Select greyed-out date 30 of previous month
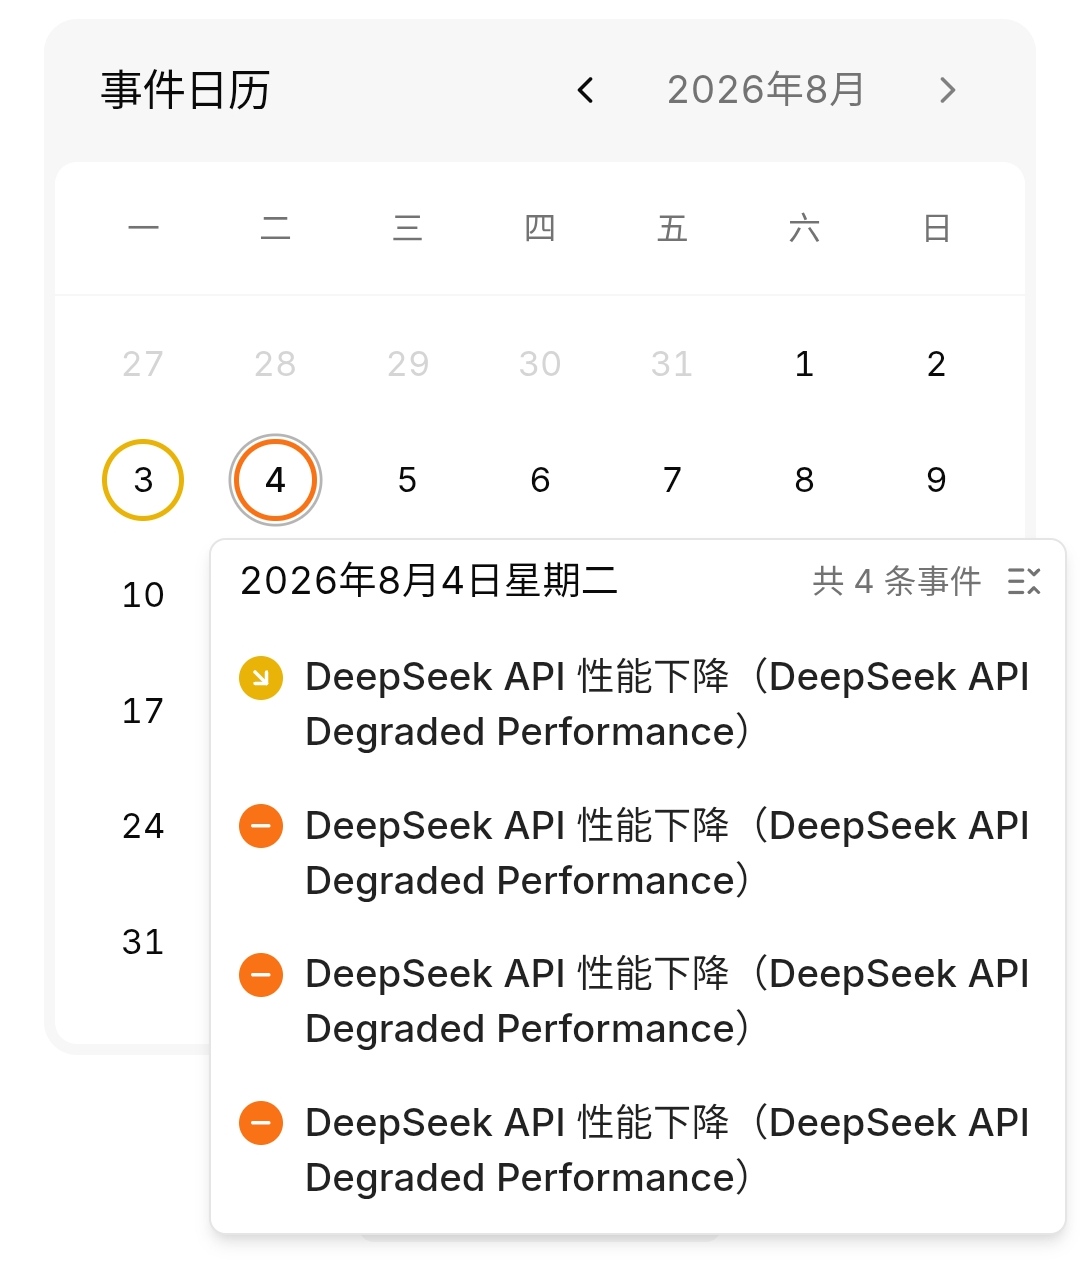 pyautogui.click(x=540, y=364)
